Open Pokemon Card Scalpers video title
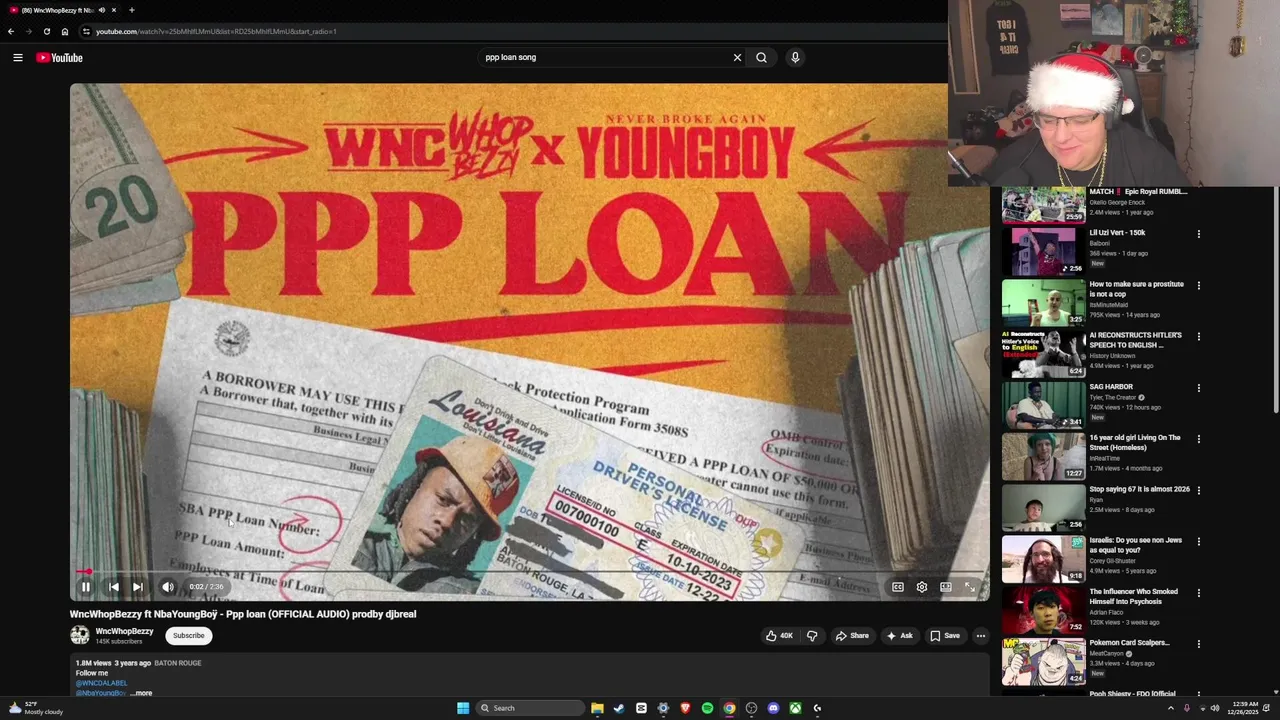 [1129, 643]
